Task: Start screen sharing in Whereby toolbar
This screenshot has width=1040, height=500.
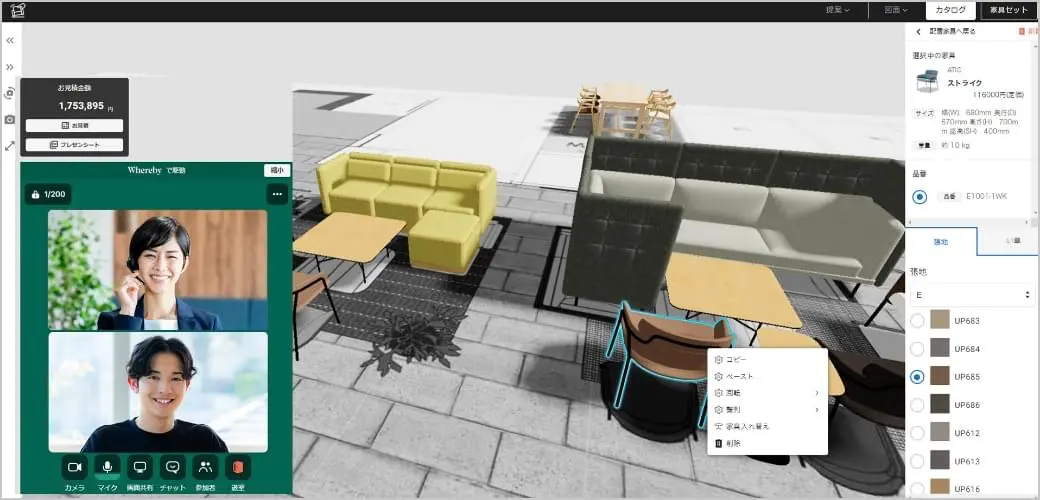Action: [x=139, y=467]
